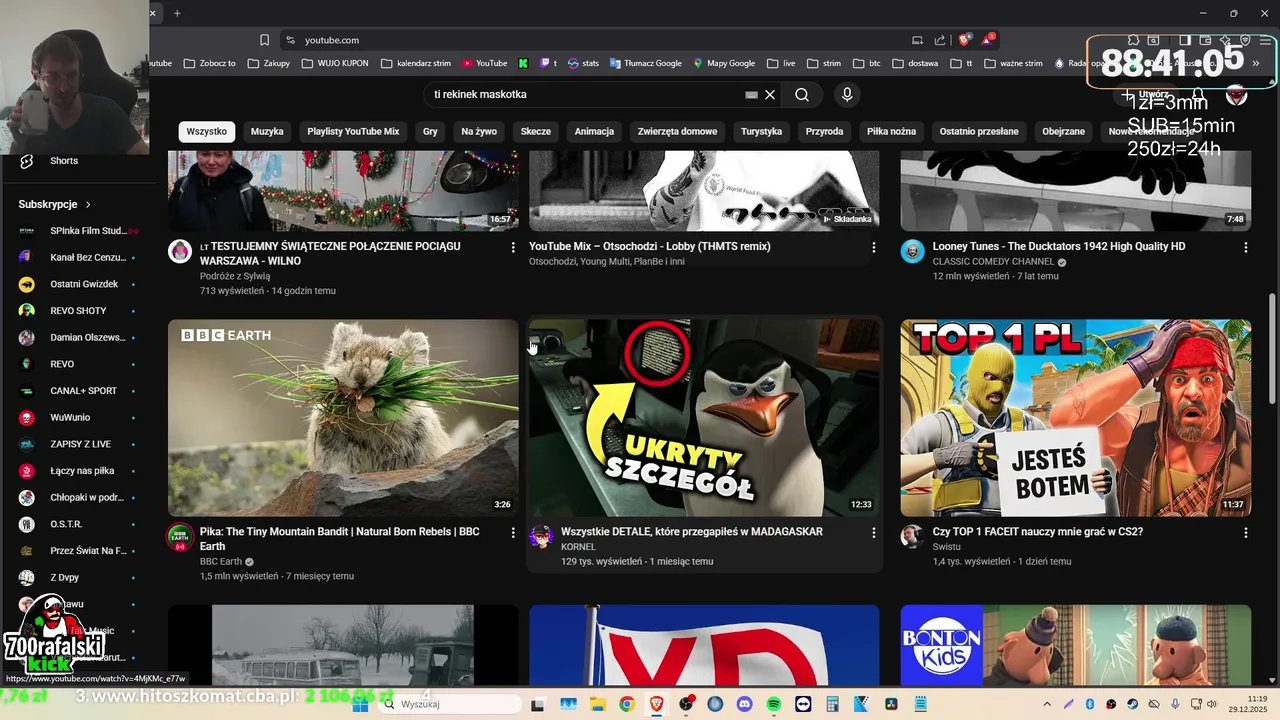Clear the search field with X

[770, 95]
